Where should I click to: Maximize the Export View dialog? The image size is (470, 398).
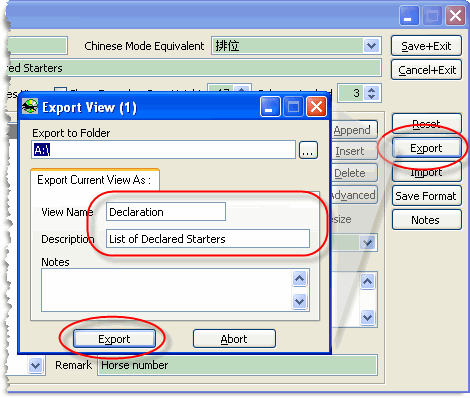pos(293,107)
